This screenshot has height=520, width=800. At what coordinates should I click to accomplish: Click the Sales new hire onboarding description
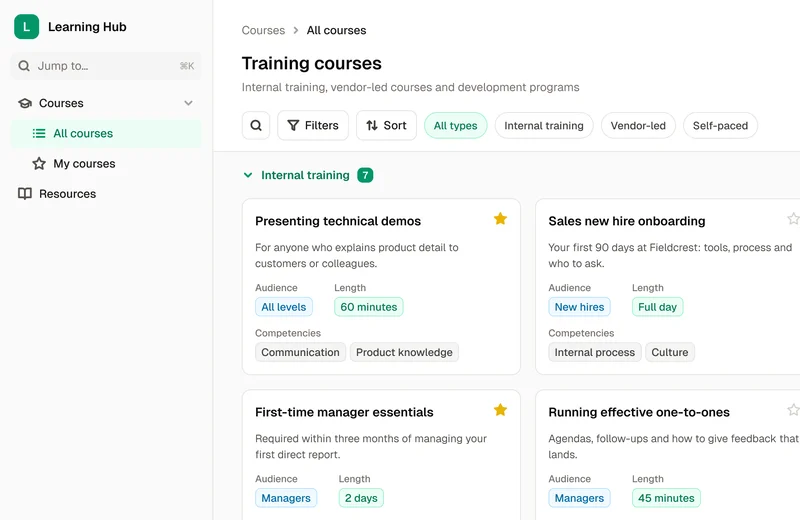(670, 255)
